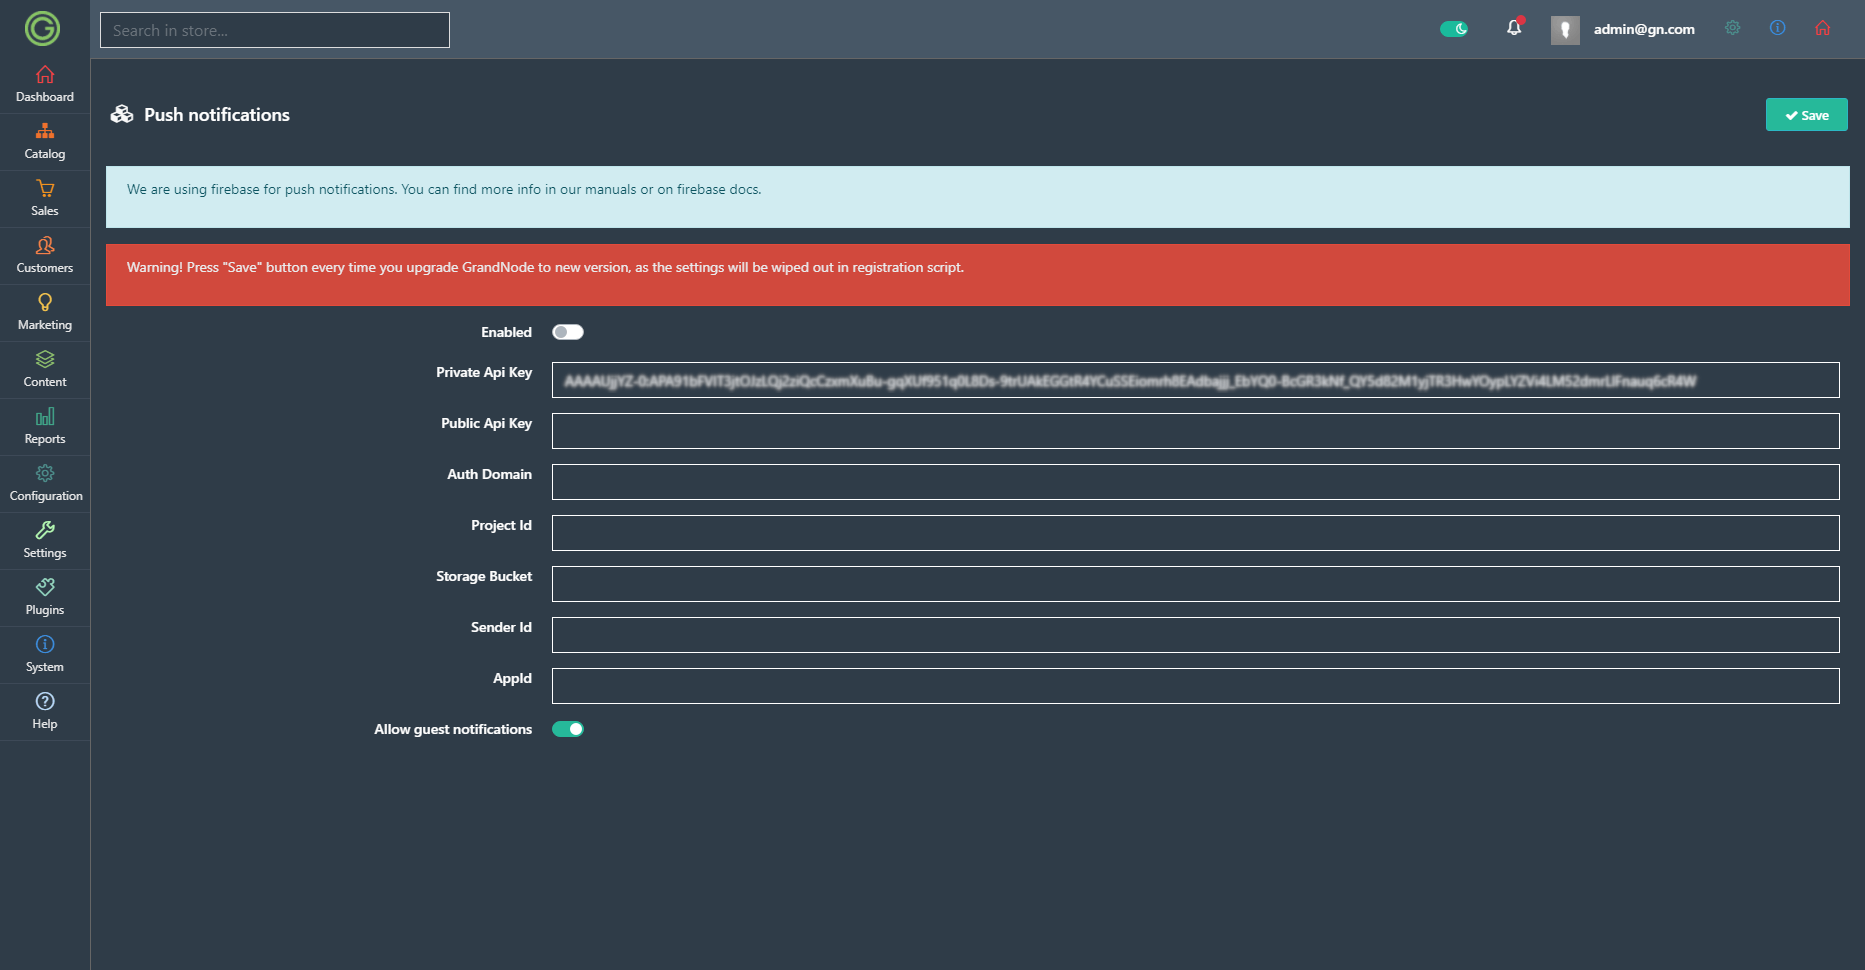Click the admin user avatar
This screenshot has height=970, width=1865.
[x=1565, y=30]
